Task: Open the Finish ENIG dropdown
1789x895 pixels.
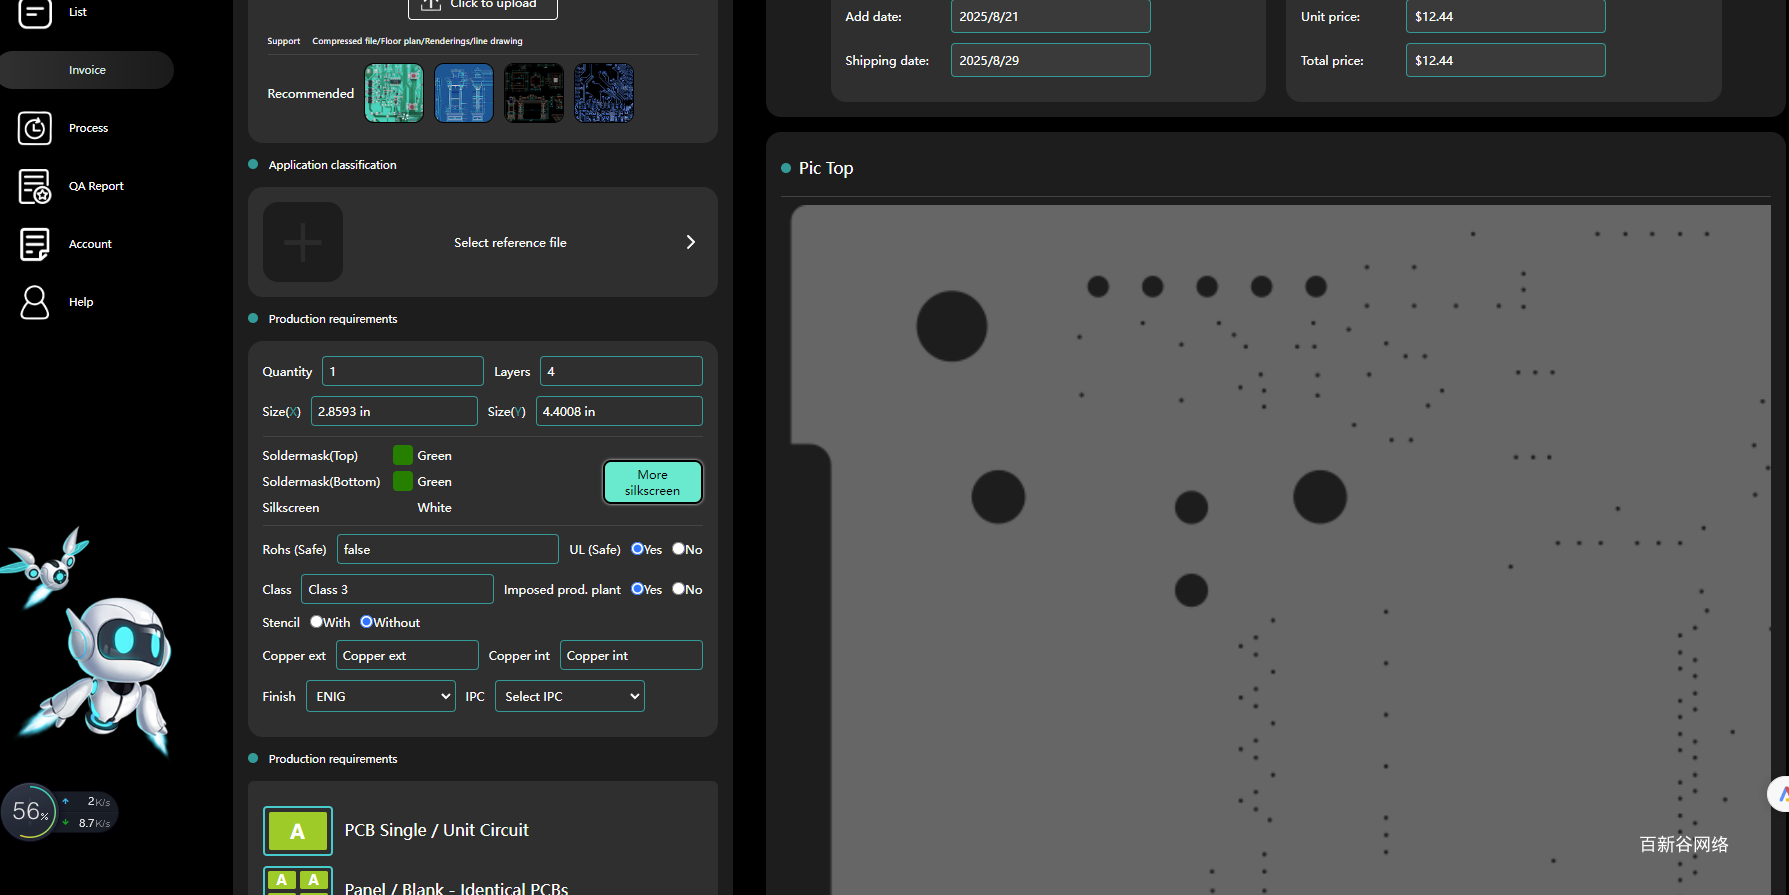Action: 381,696
